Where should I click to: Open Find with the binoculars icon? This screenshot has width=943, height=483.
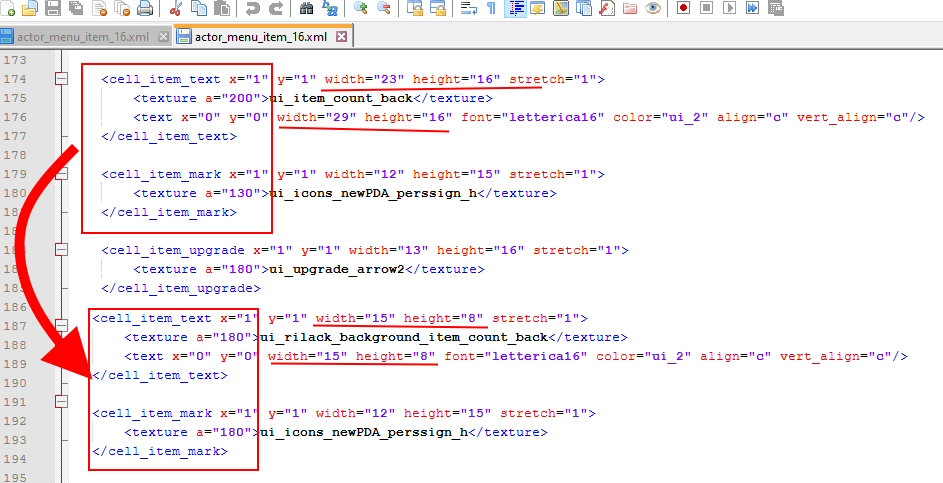[307, 8]
